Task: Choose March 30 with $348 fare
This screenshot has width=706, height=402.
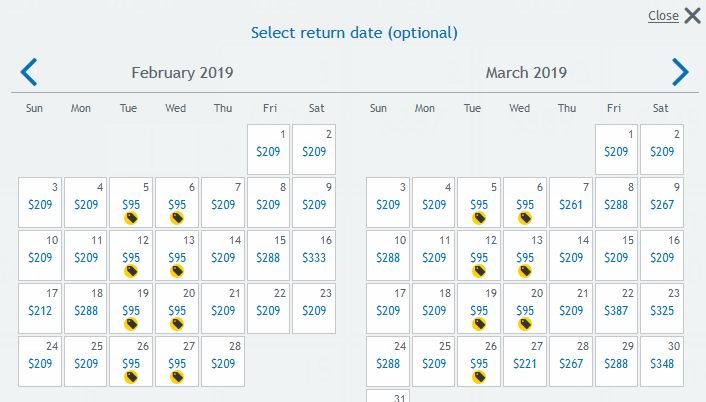Action: 662,361
